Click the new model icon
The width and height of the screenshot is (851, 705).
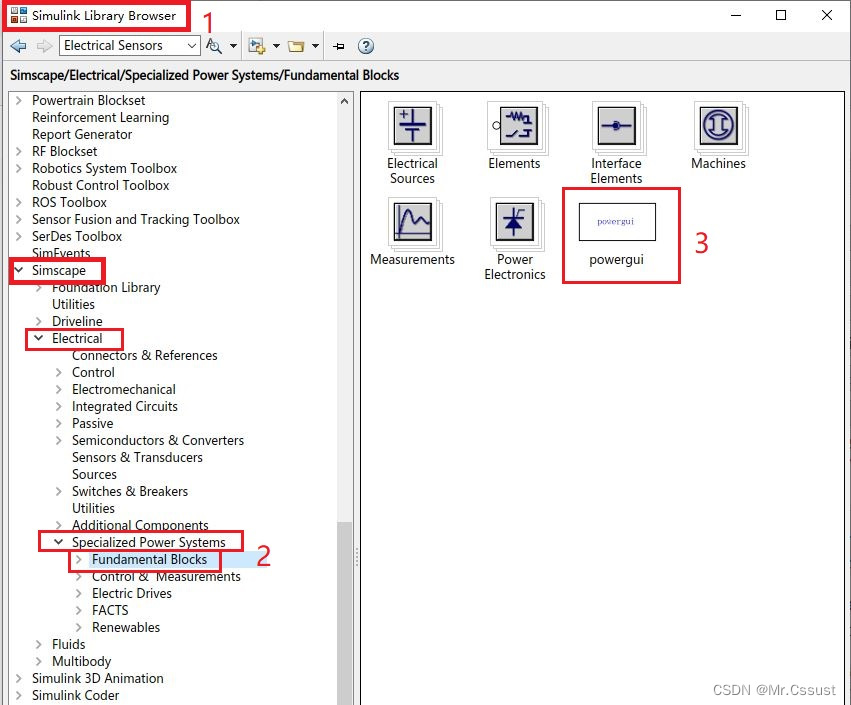pyautogui.click(x=256, y=46)
